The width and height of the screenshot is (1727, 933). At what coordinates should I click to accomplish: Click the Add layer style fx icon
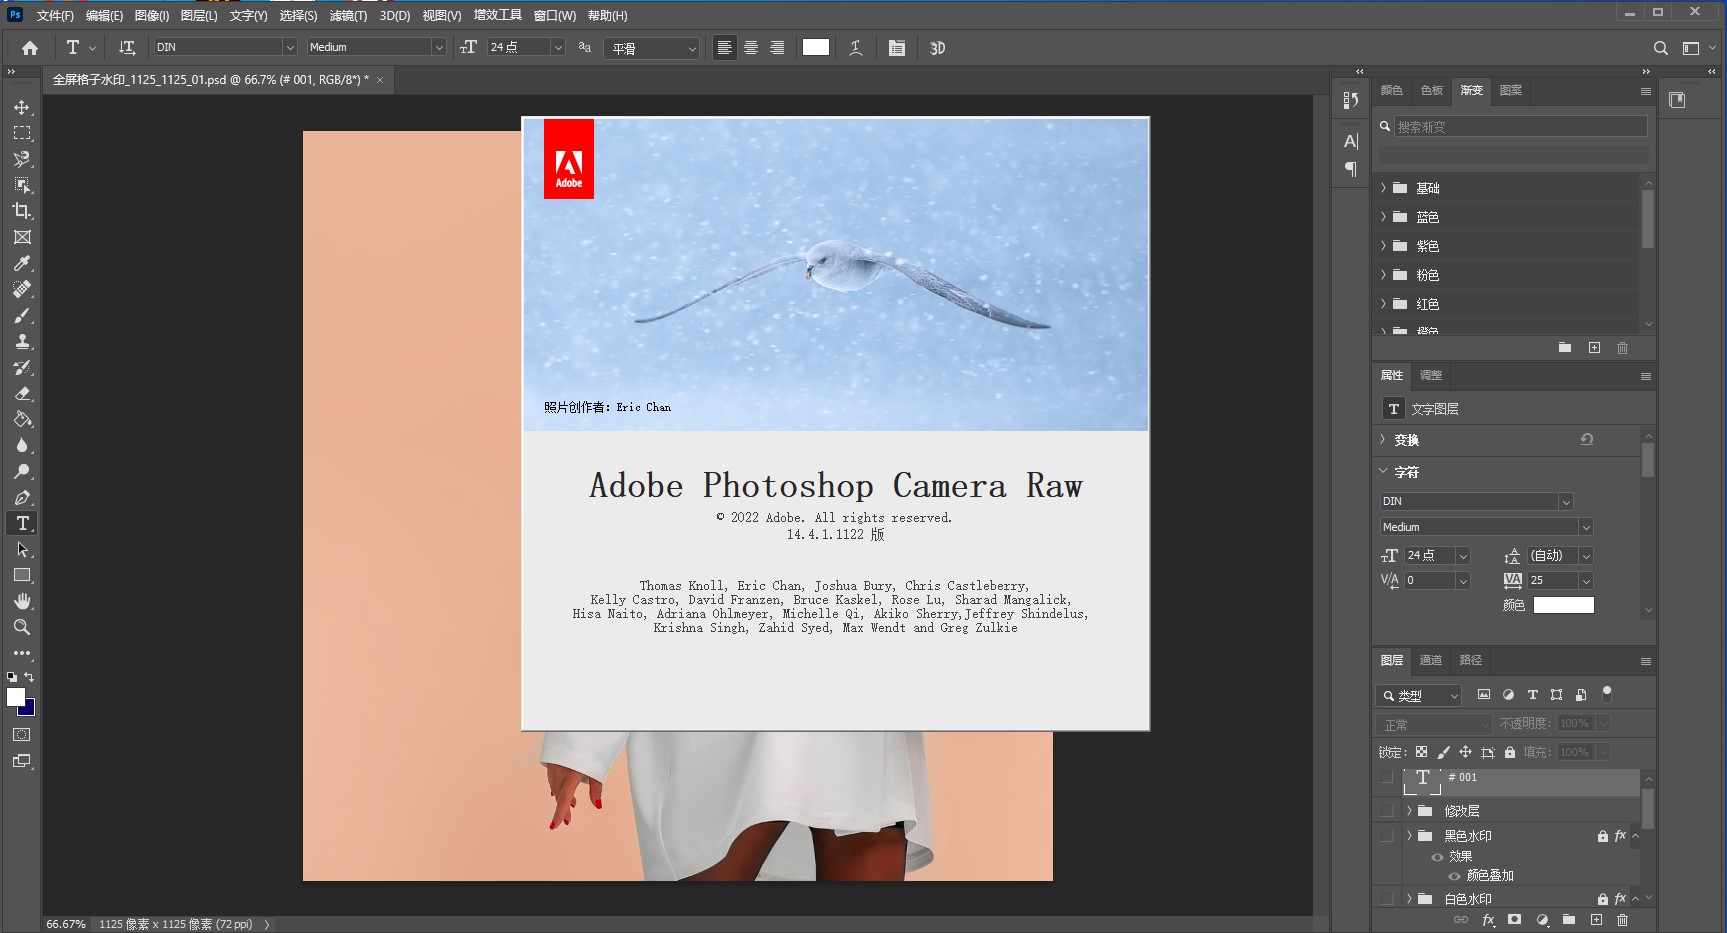tap(1488, 920)
